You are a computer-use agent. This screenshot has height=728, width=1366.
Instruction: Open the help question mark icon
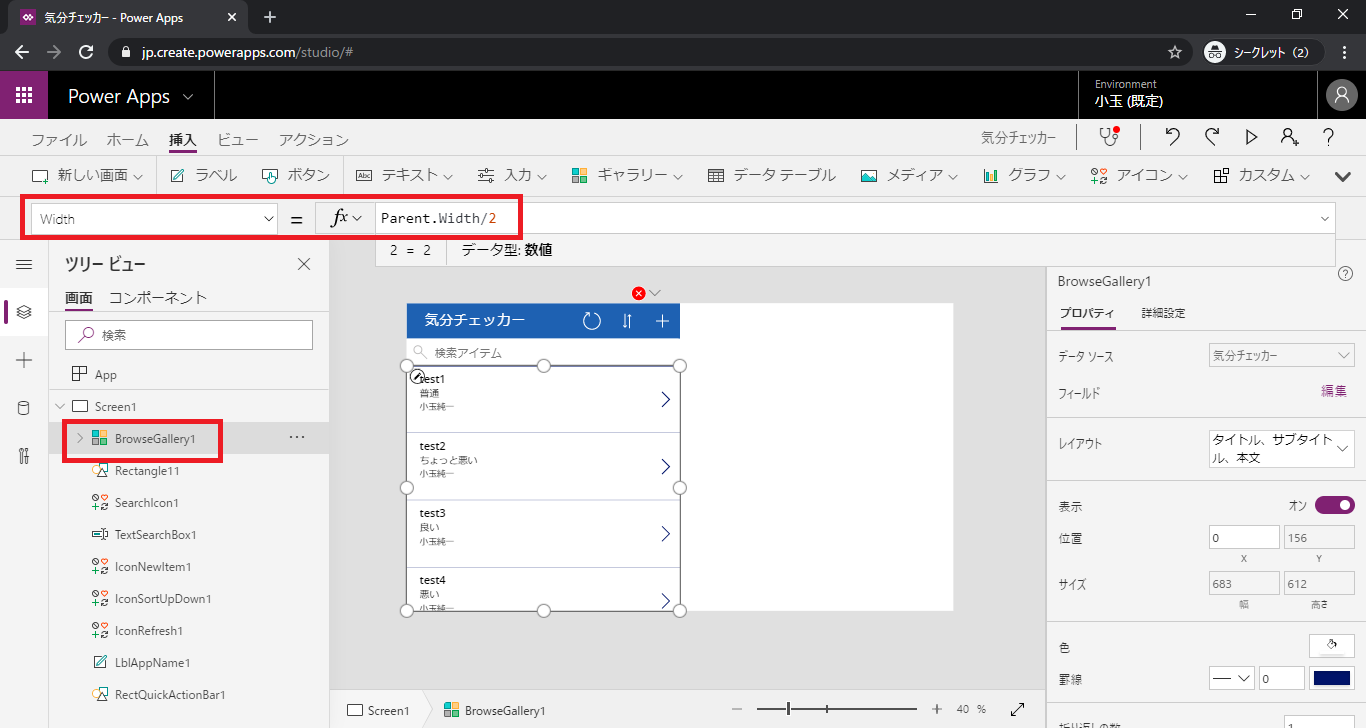click(1329, 138)
